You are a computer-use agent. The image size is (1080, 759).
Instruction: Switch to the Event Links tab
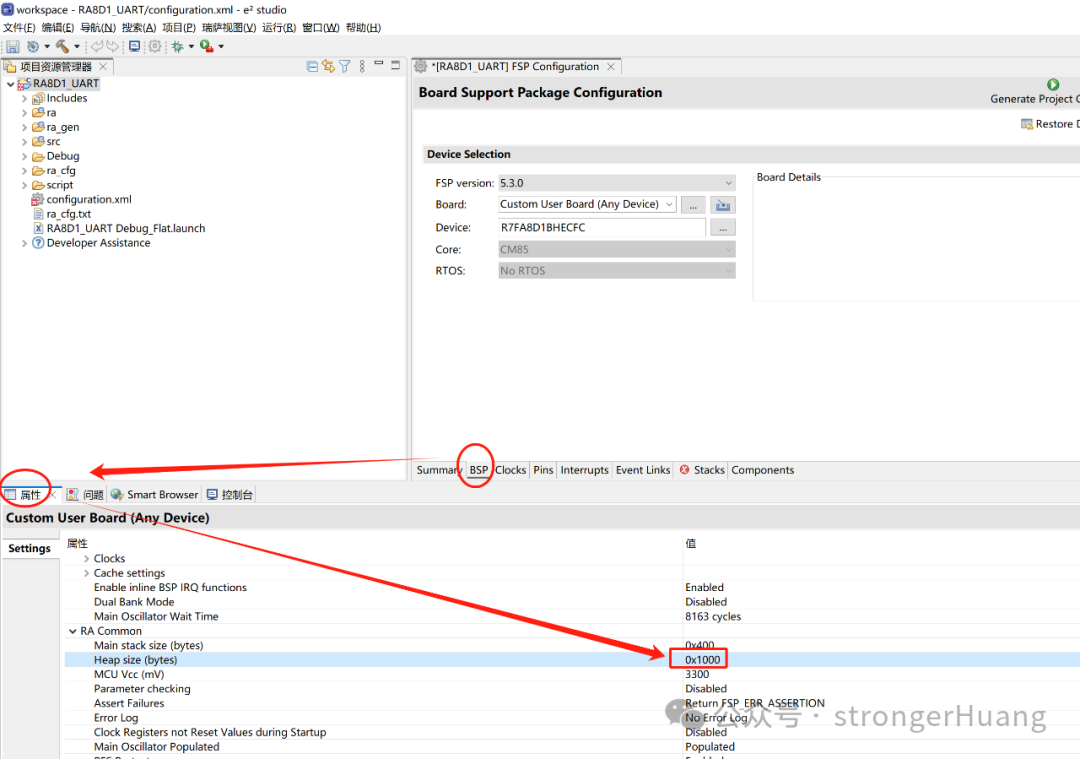point(643,470)
